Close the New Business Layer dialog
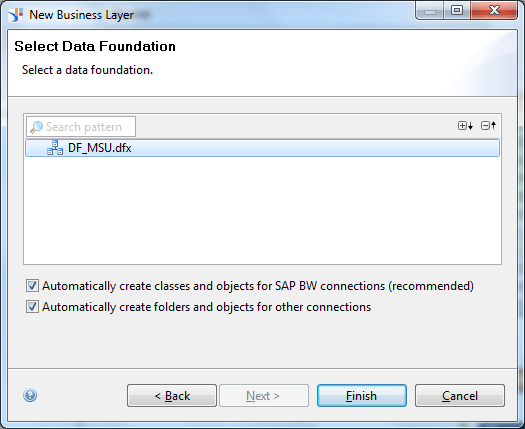The height and width of the screenshot is (429, 525). coord(494,10)
